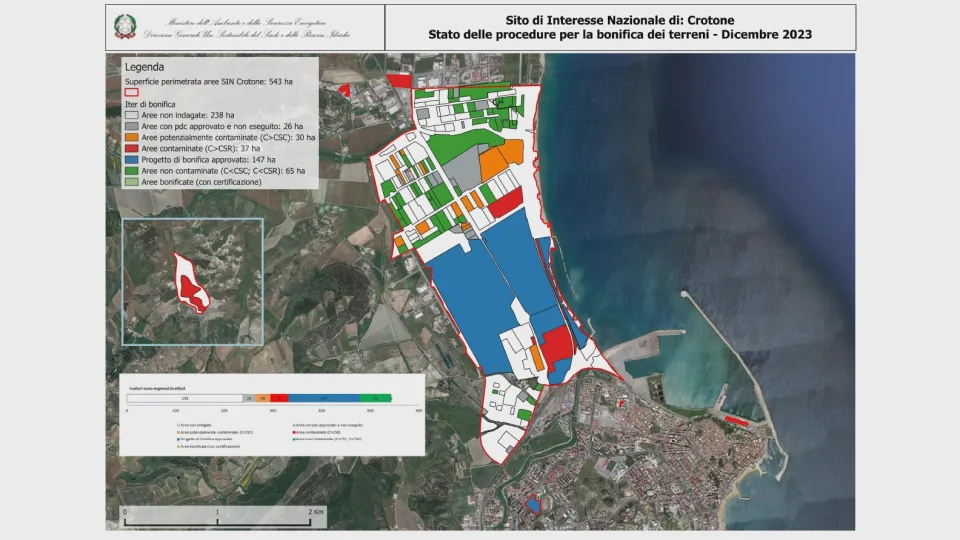Click 'Aree con pdc approvato e non eseguito: 26 ha'
960x540 pixels.
(x=222, y=126)
